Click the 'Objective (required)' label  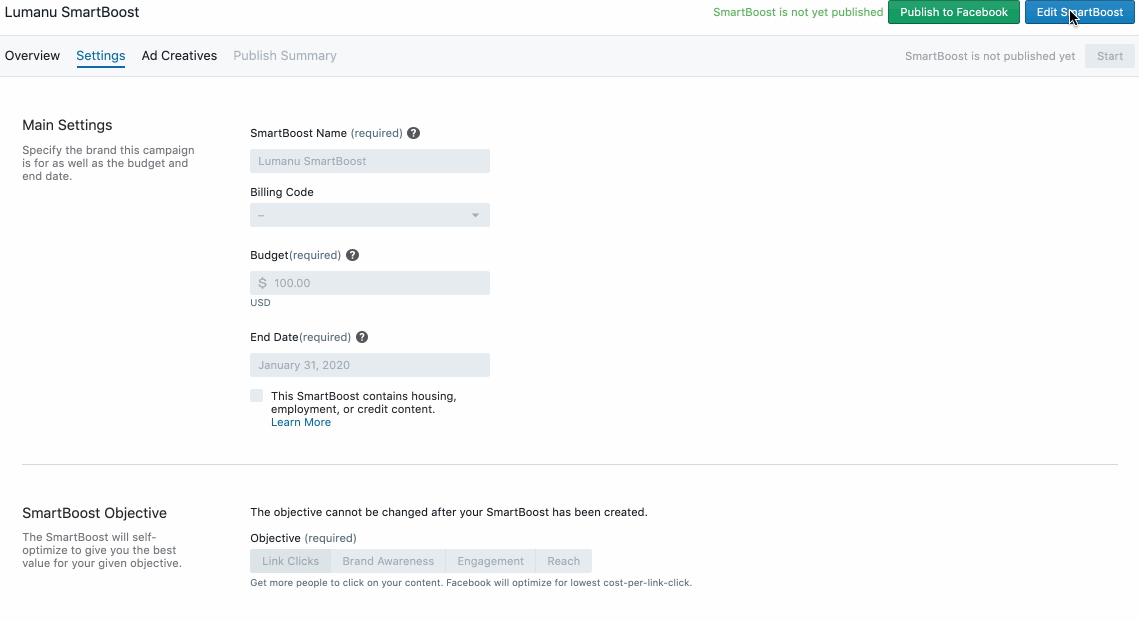point(303,538)
